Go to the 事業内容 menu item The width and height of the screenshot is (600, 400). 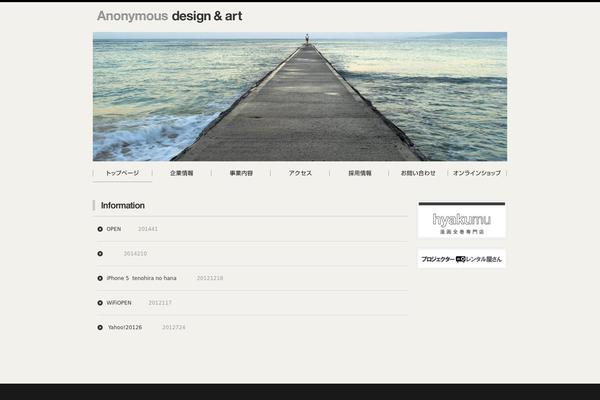[241, 173]
